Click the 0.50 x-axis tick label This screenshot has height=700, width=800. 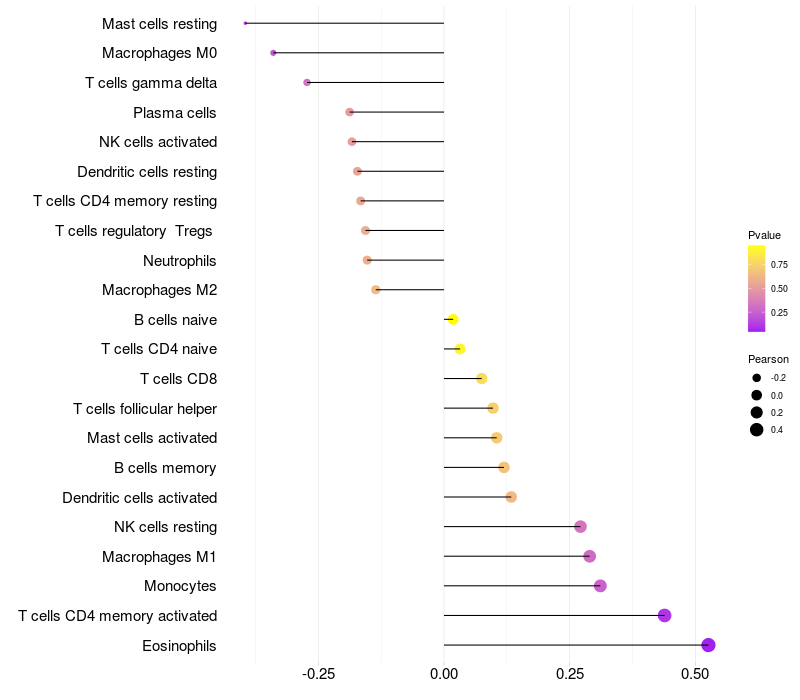point(695,675)
